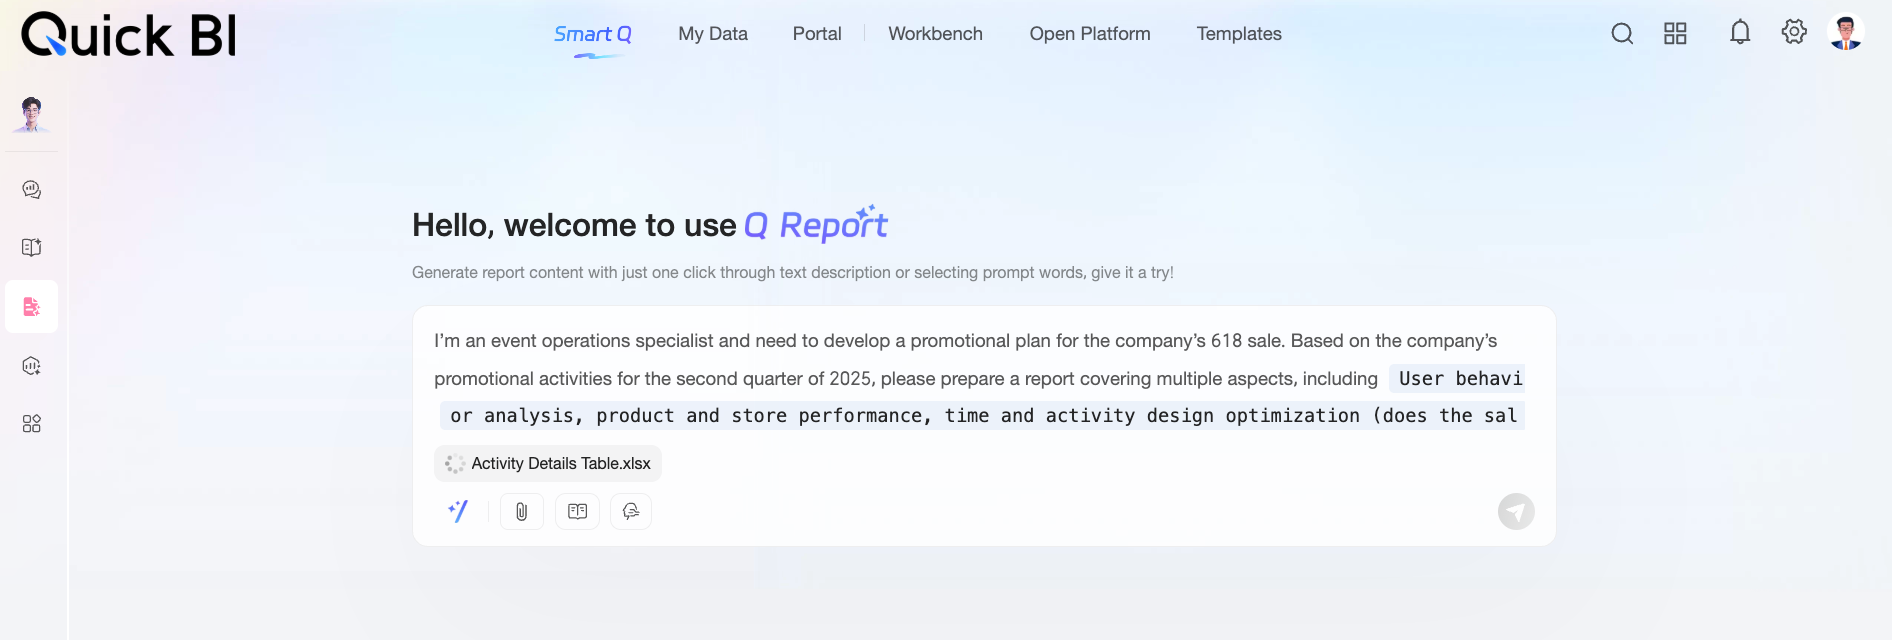Open the sidebar apps squares icon
The width and height of the screenshot is (1892, 640).
coord(32,424)
